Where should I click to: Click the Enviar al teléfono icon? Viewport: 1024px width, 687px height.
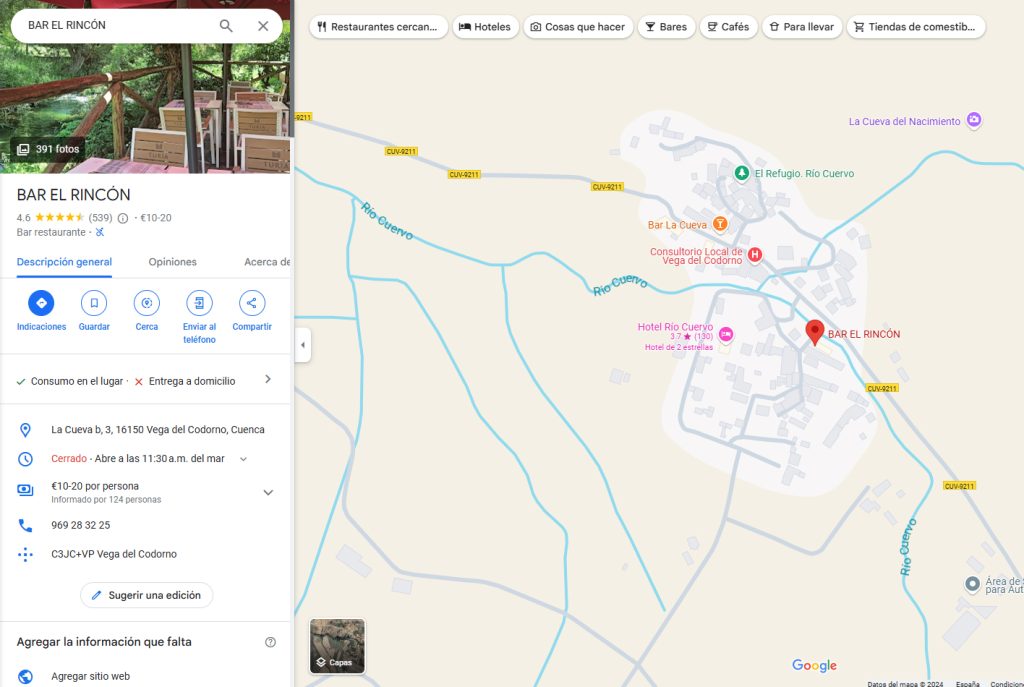click(199, 303)
